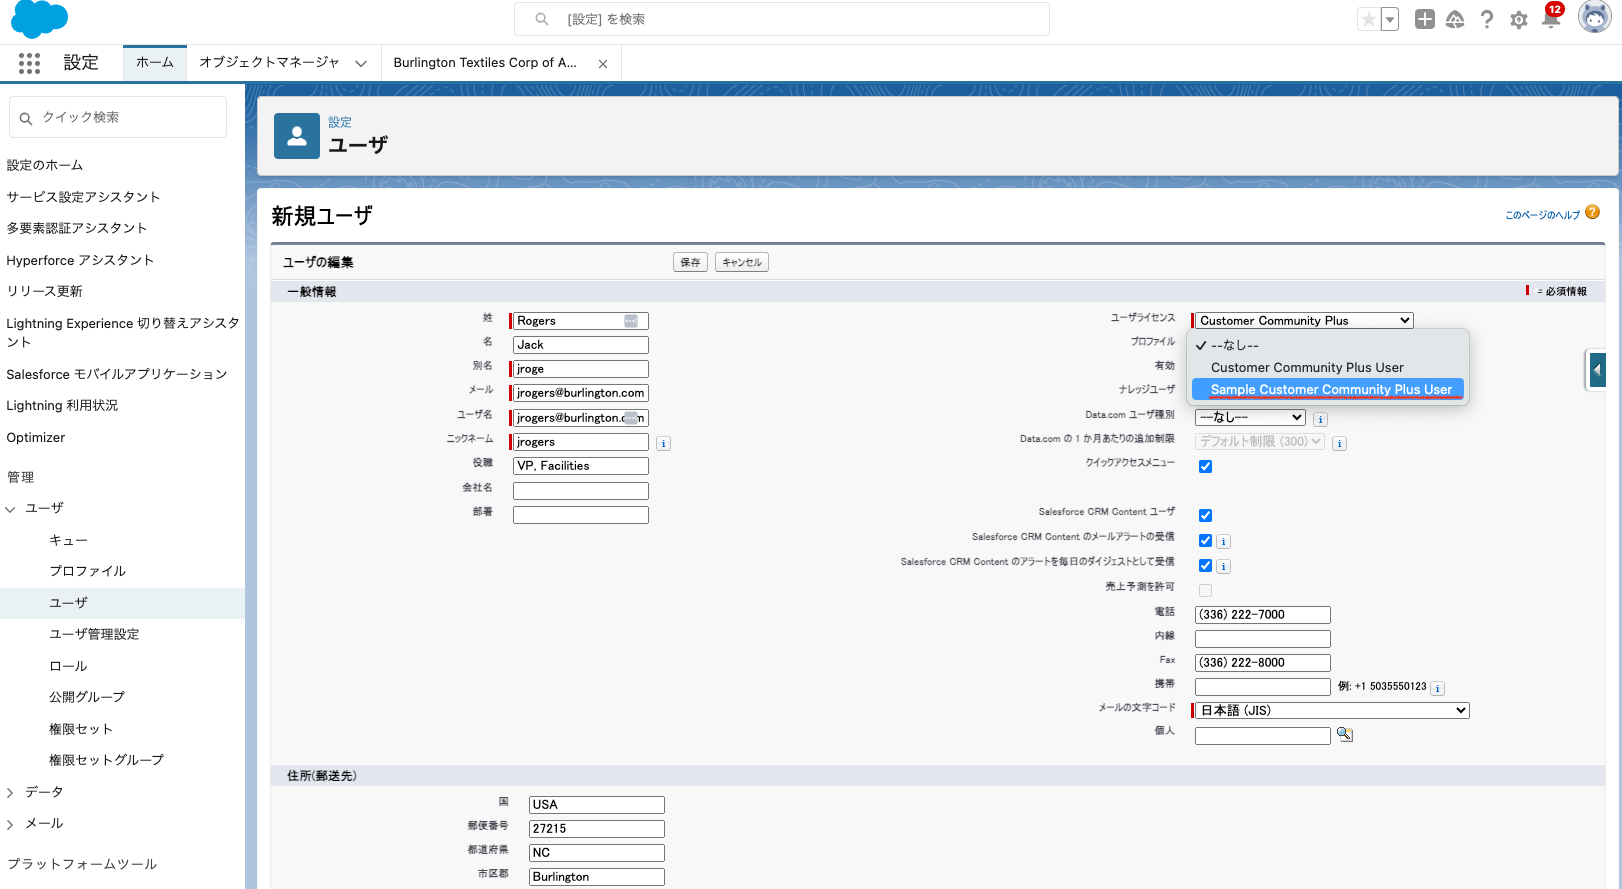Click info icon beside 毎日のダイジェスト checkbox
Viewport: 1622px width, 889px height.
point(1223,566)
